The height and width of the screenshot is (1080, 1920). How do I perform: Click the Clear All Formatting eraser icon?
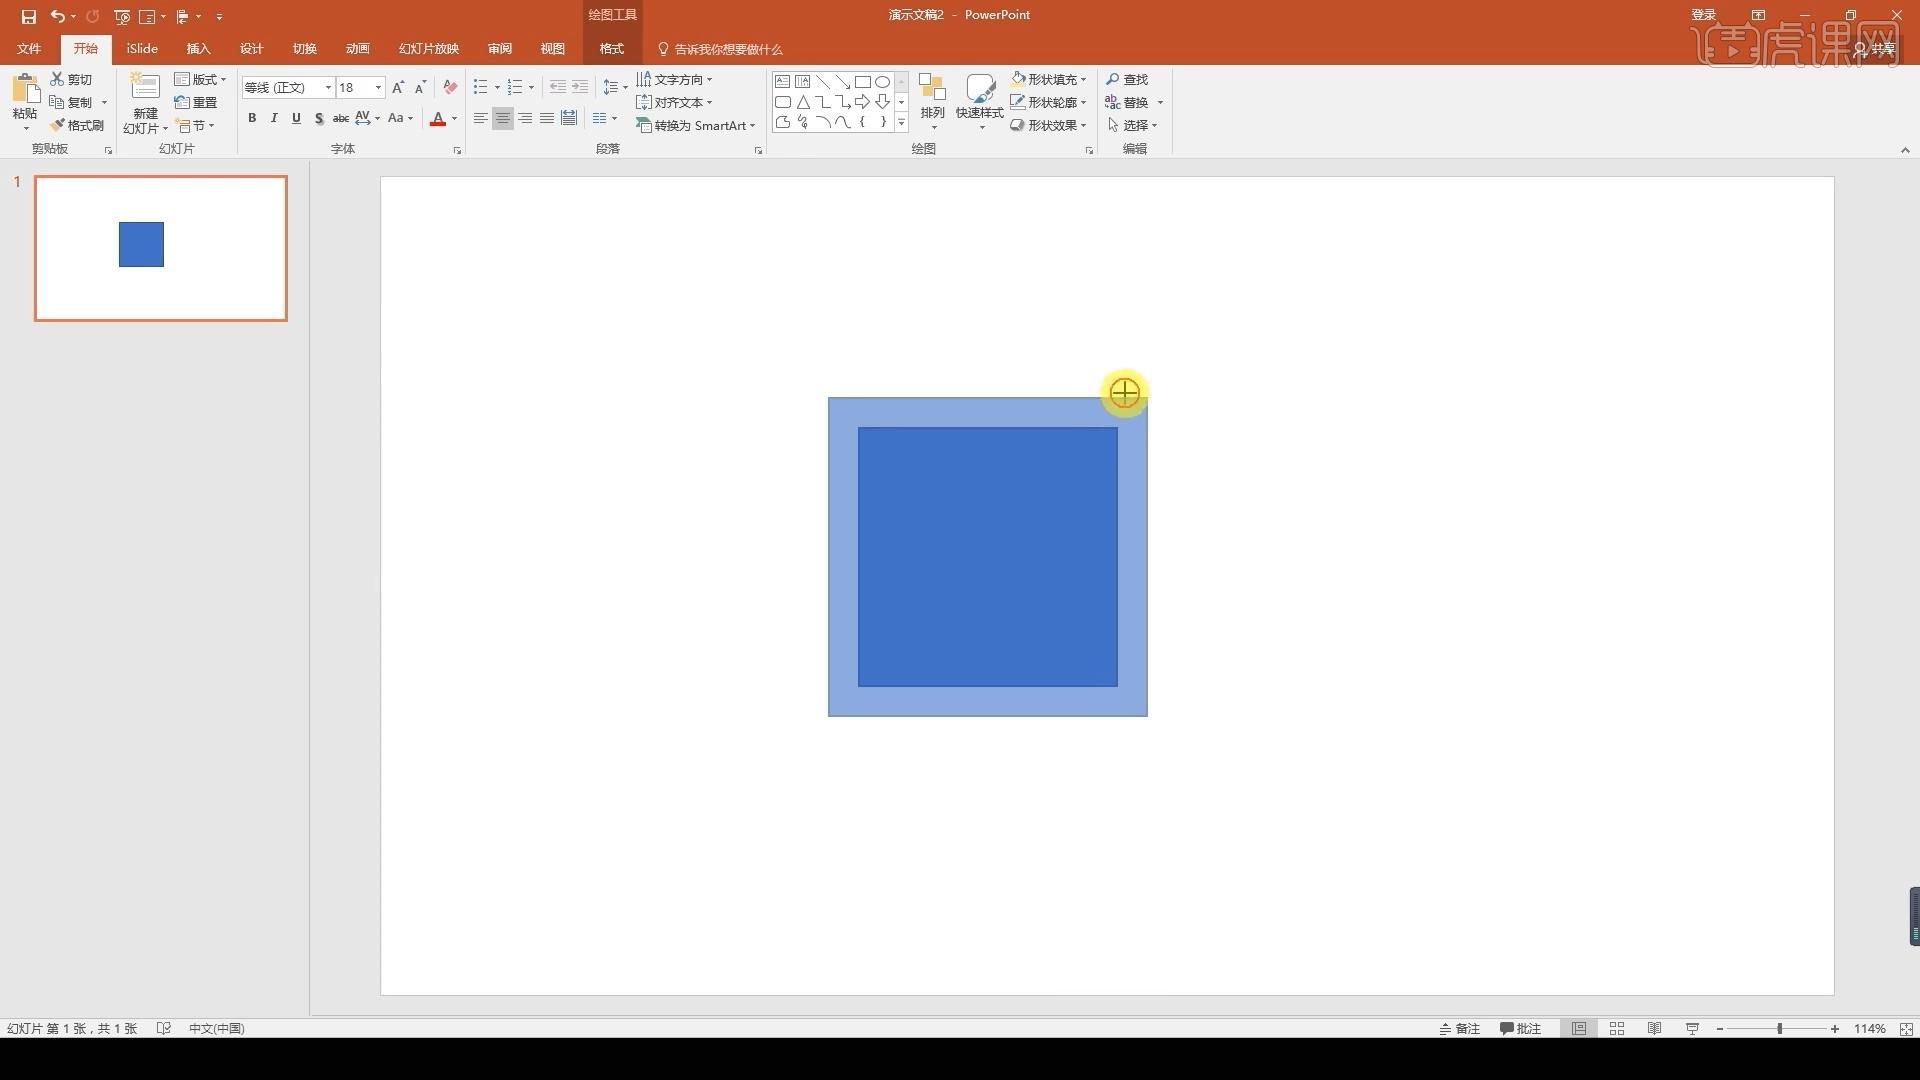pos(450,87)
